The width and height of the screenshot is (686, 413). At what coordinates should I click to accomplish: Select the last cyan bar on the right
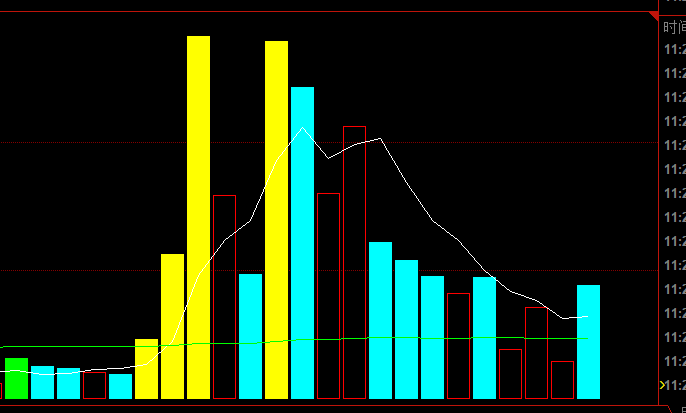[589, 341]
